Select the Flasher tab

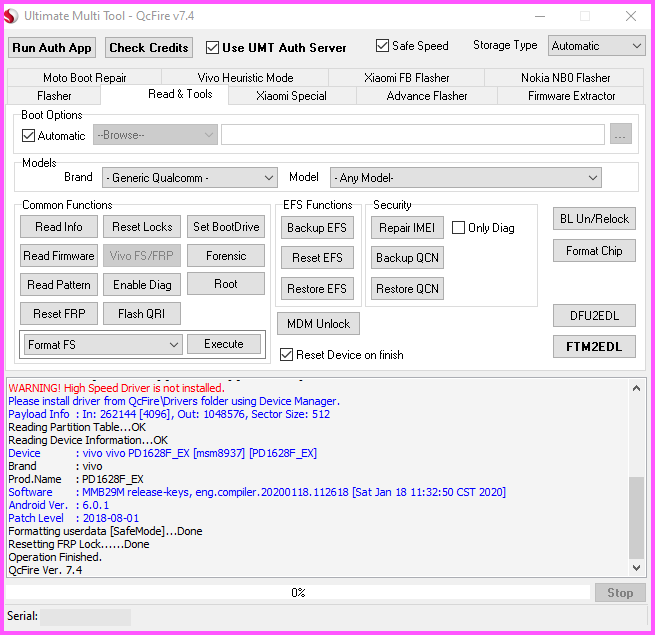[x=54, y=96]
